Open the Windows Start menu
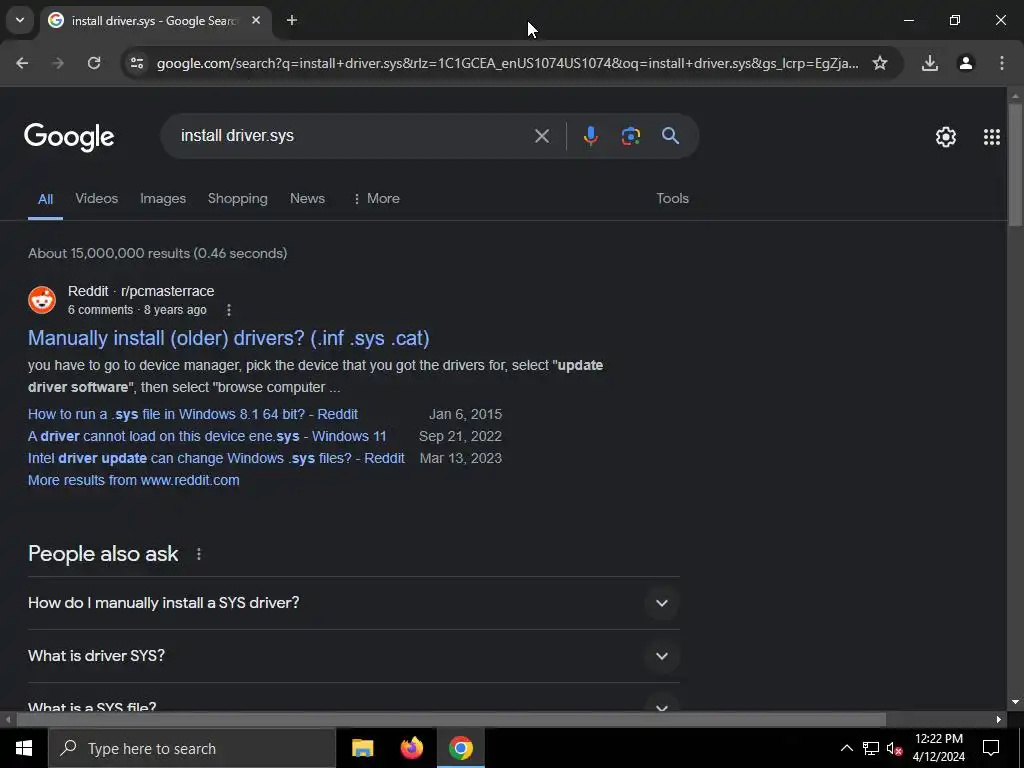 [x=24, y=748]
